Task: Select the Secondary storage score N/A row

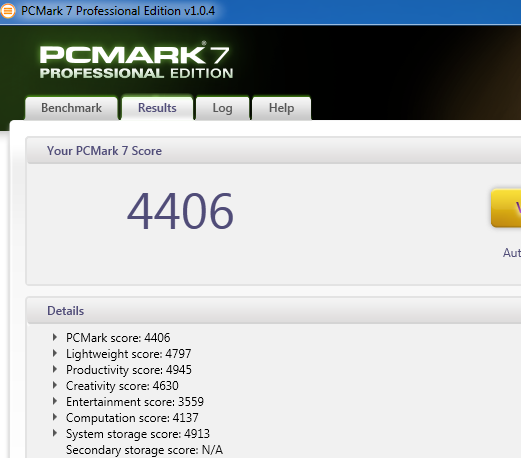Action: click(x=144, y=450)
